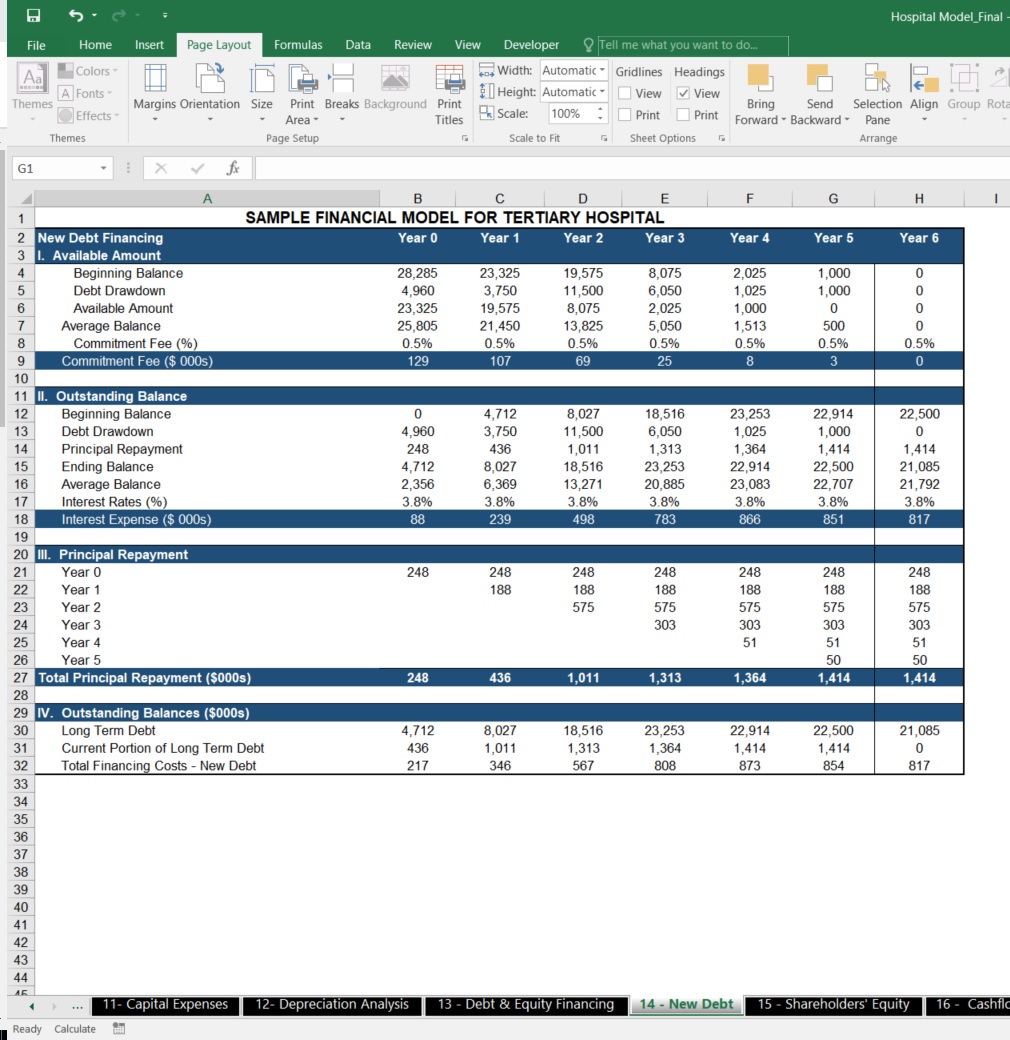Click the Print Titles button
Image resolution: width=1010 pixels, height=1040 pixels.
point(449,94)
